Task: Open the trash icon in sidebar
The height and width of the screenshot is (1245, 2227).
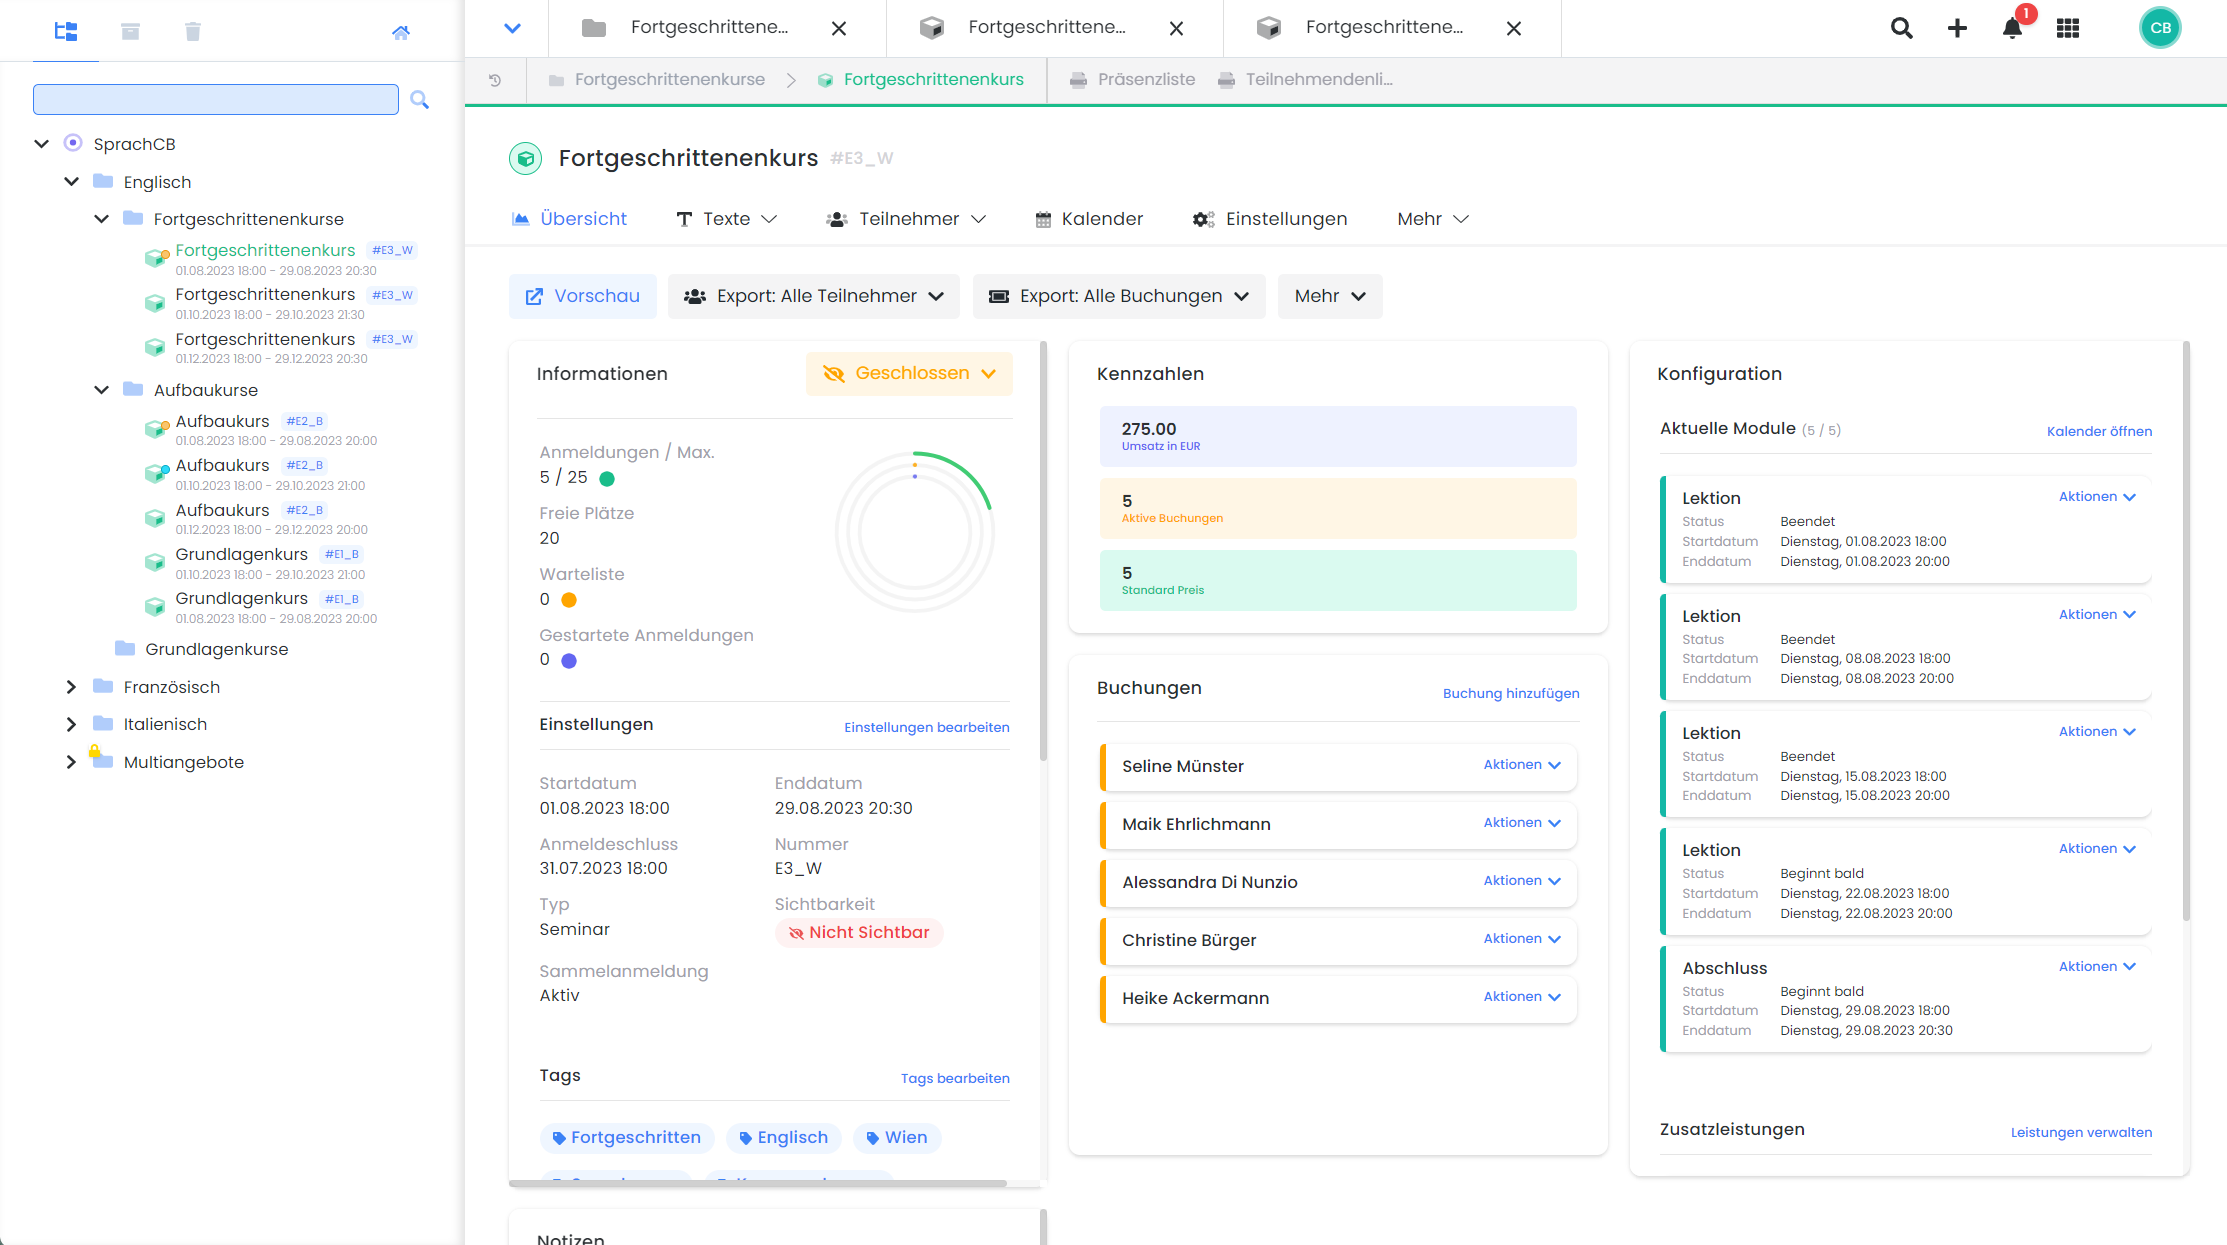Action: (193, 32)
